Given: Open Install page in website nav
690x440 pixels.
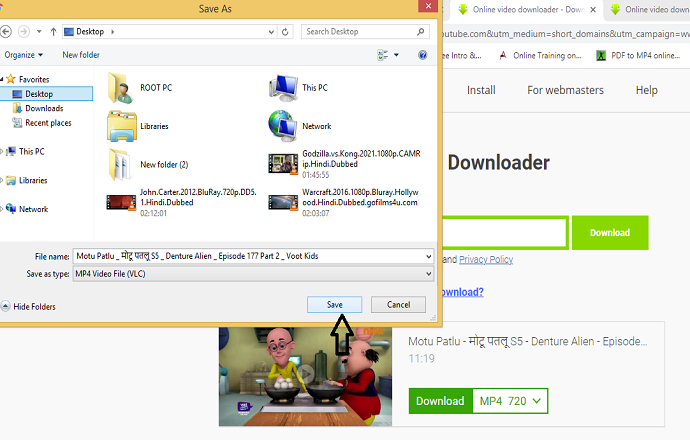Looking at the screenshot, I should [481, 90].
